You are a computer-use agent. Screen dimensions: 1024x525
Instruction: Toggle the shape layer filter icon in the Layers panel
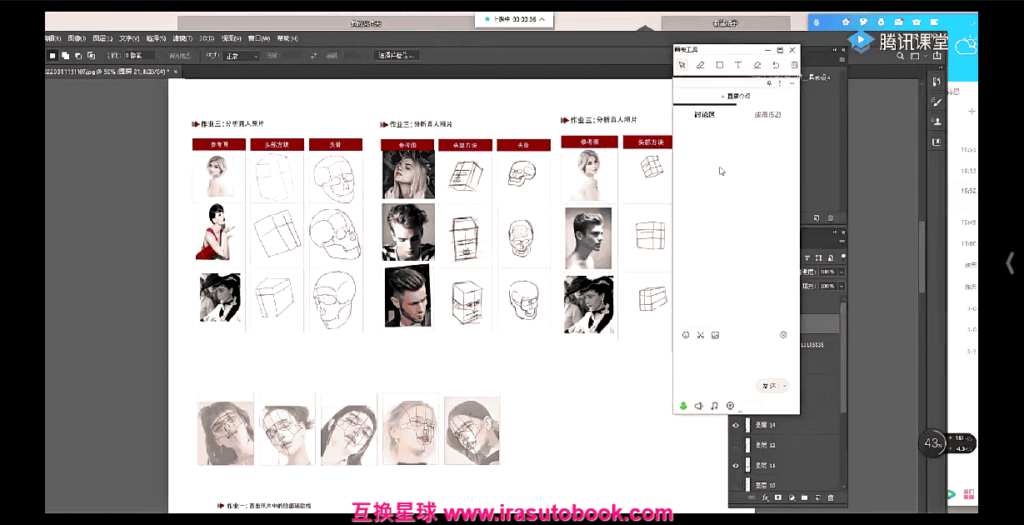(819, 258)
